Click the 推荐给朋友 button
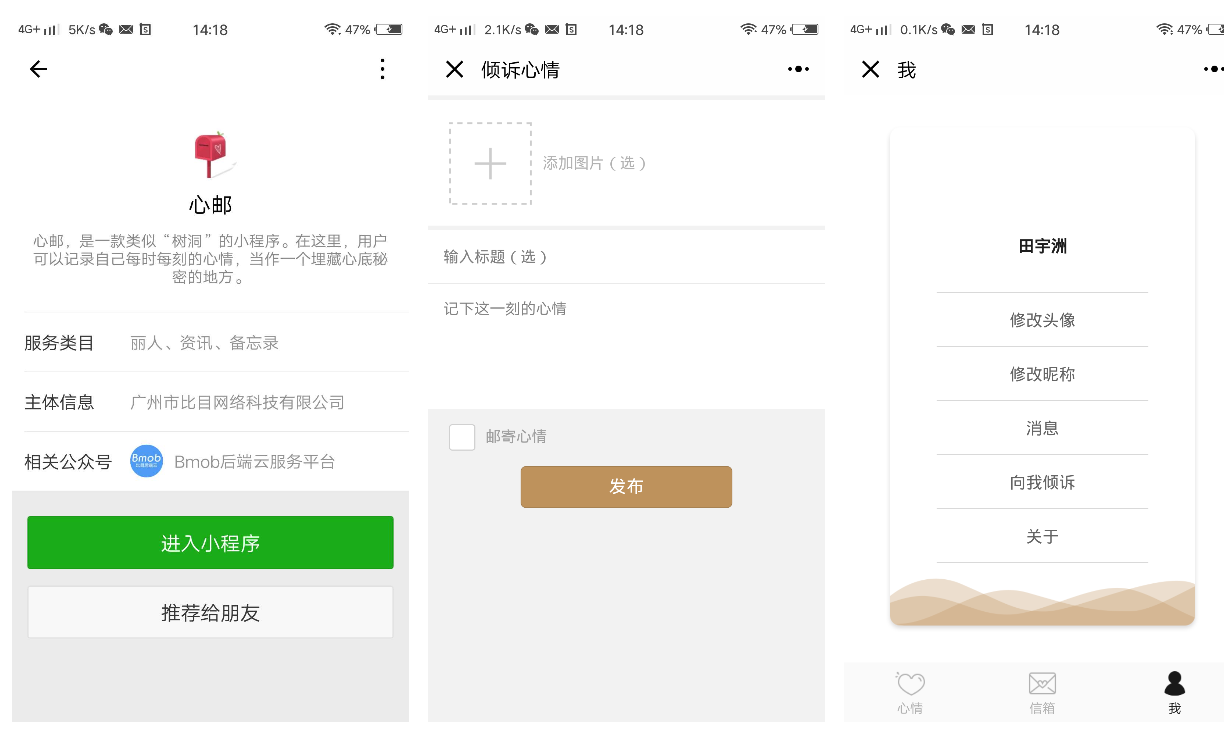The height and width of the screenshot is (734, 1224). tap(210, 612)
